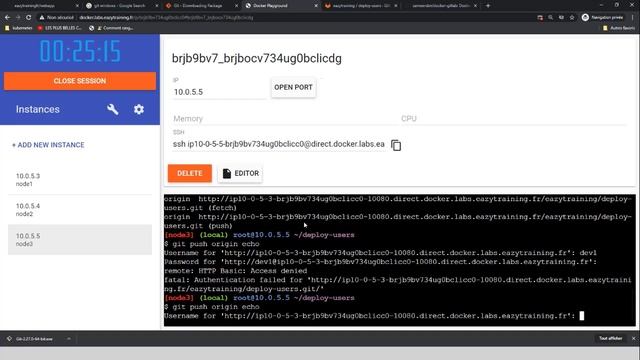Select instance 10.0.5.3 node1
The height and width of the screenshot is (360, 640).
pyautogui.click(x=80, y=180)
